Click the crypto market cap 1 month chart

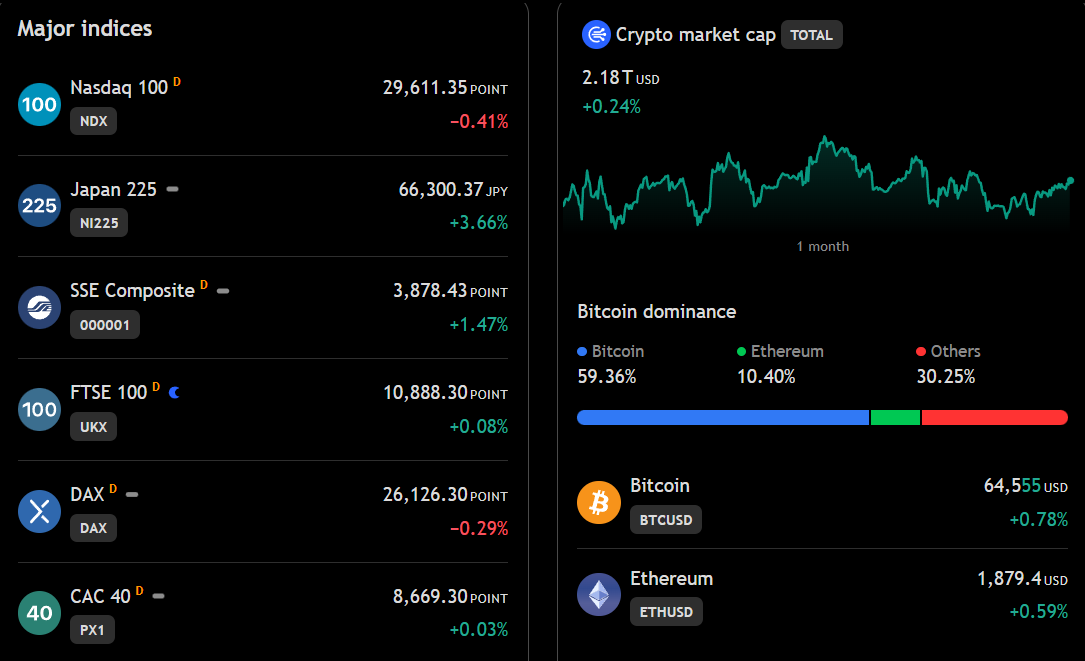click(x=818, y=182)
